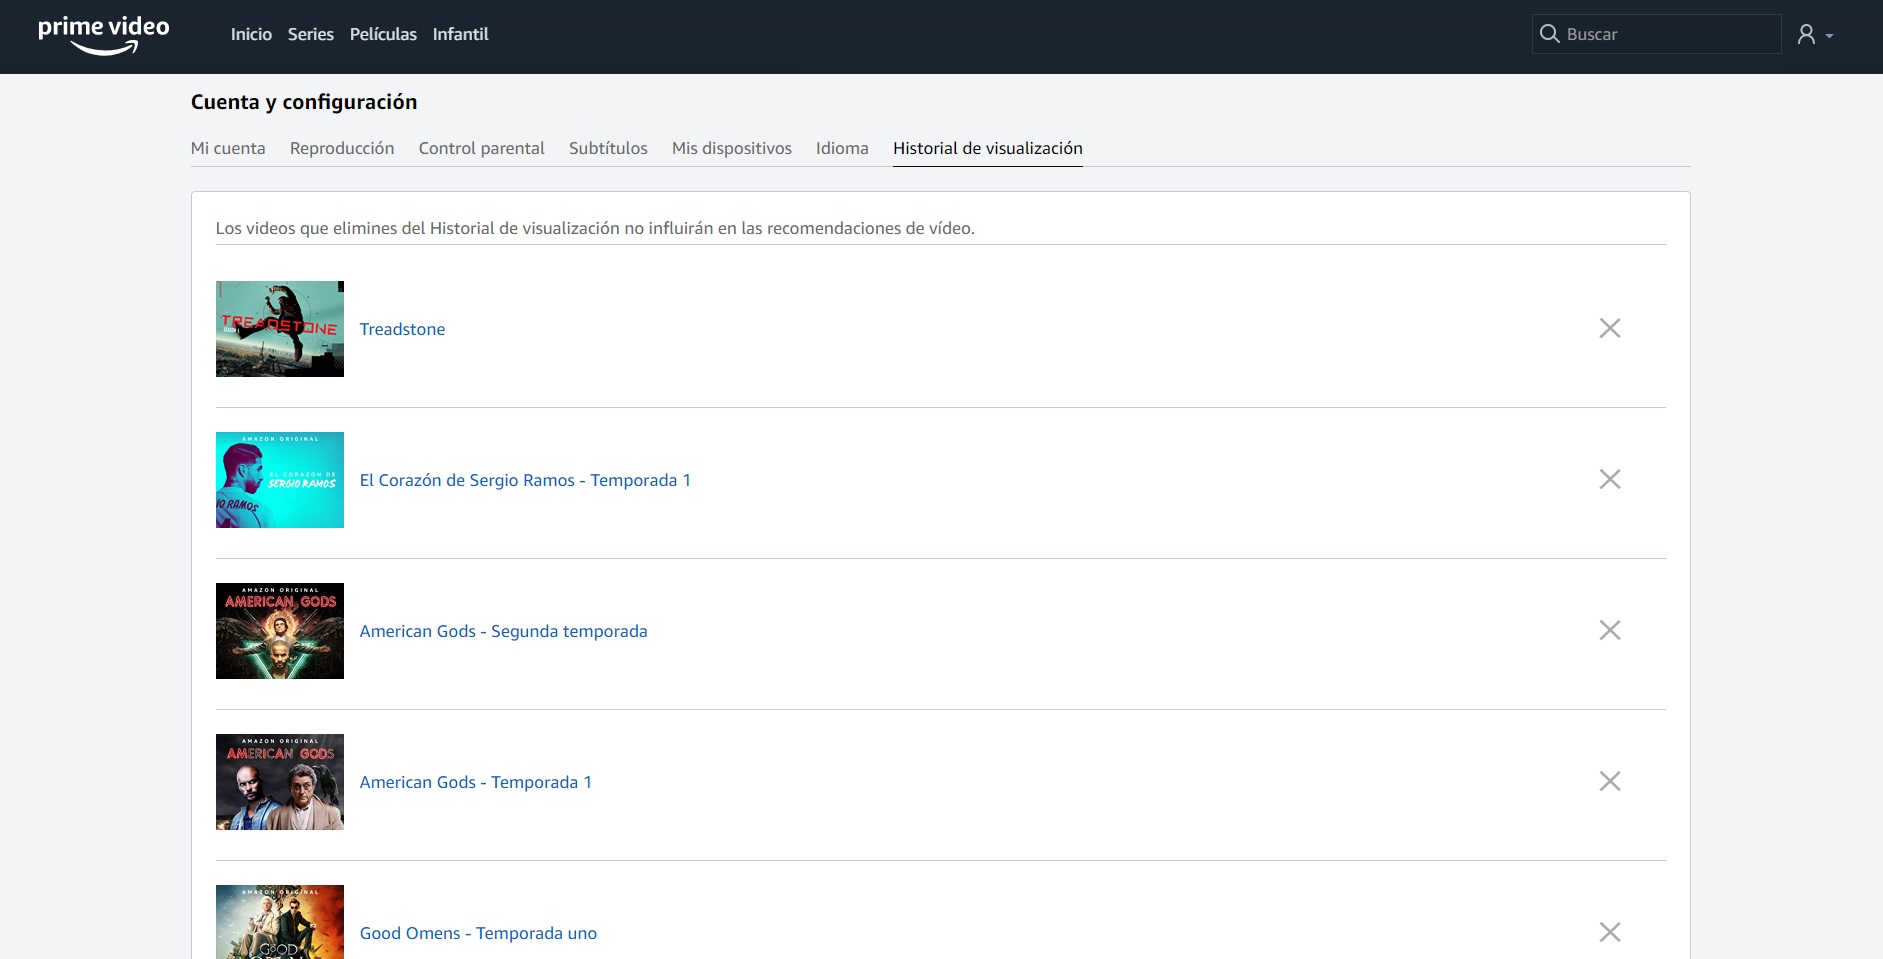Viewport: 1883px width, 959px height.
Task: Open the Good Omens Temporada uno link
Action: click(x=478, y=933)
